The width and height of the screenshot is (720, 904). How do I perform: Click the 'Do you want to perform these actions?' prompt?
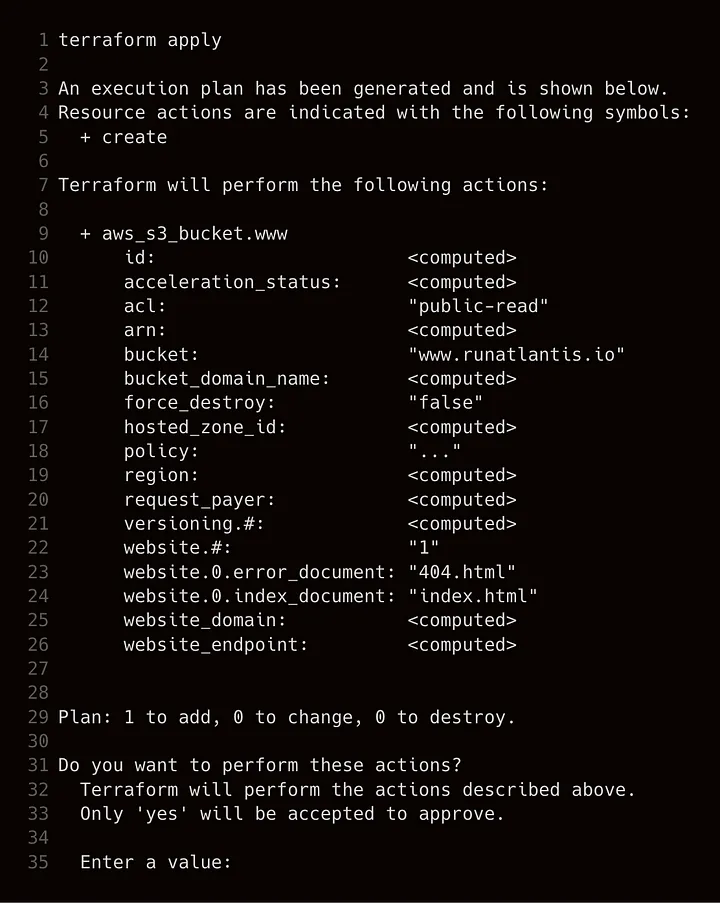[x=260, y=765]
